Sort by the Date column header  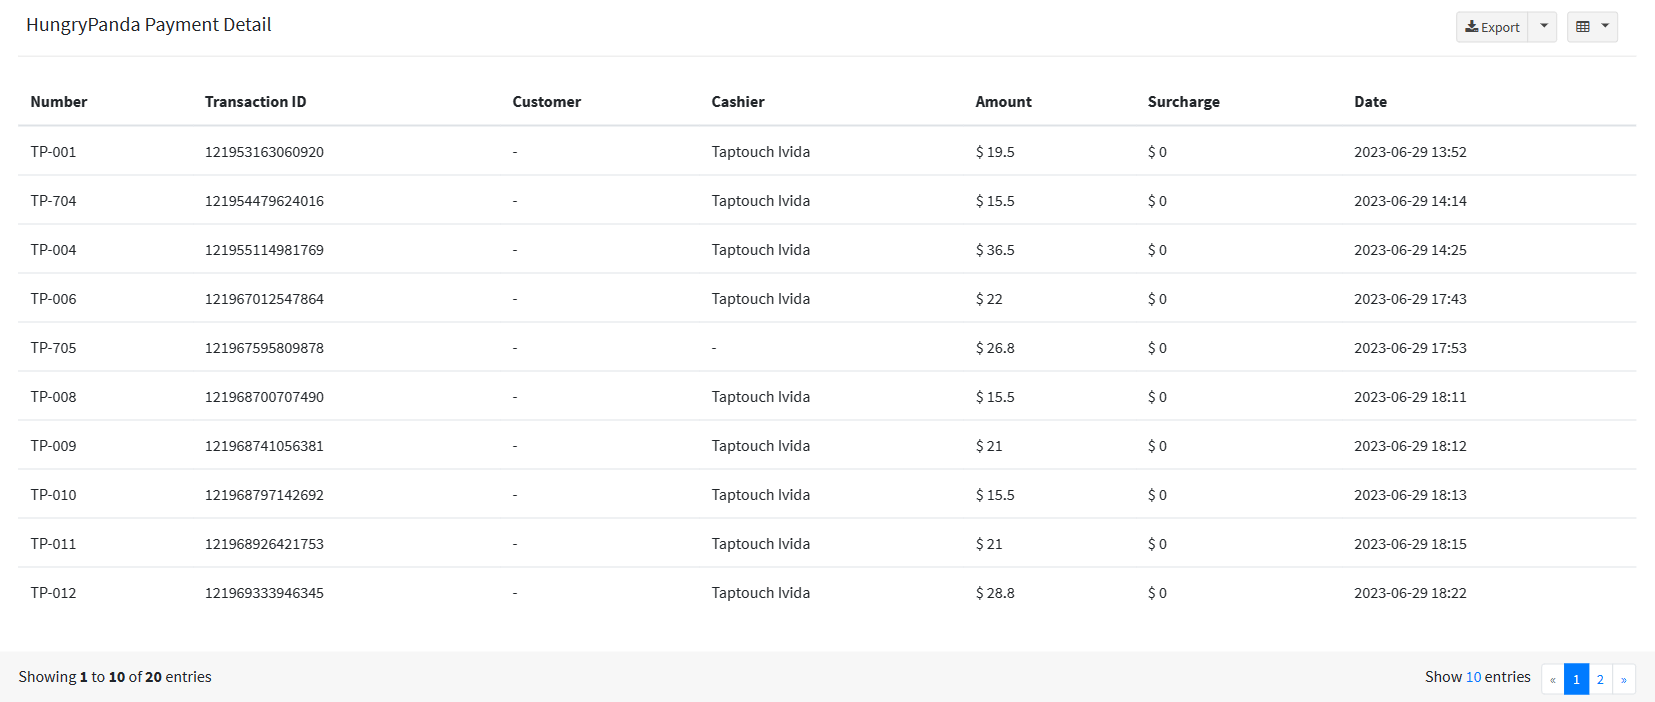1371,102
